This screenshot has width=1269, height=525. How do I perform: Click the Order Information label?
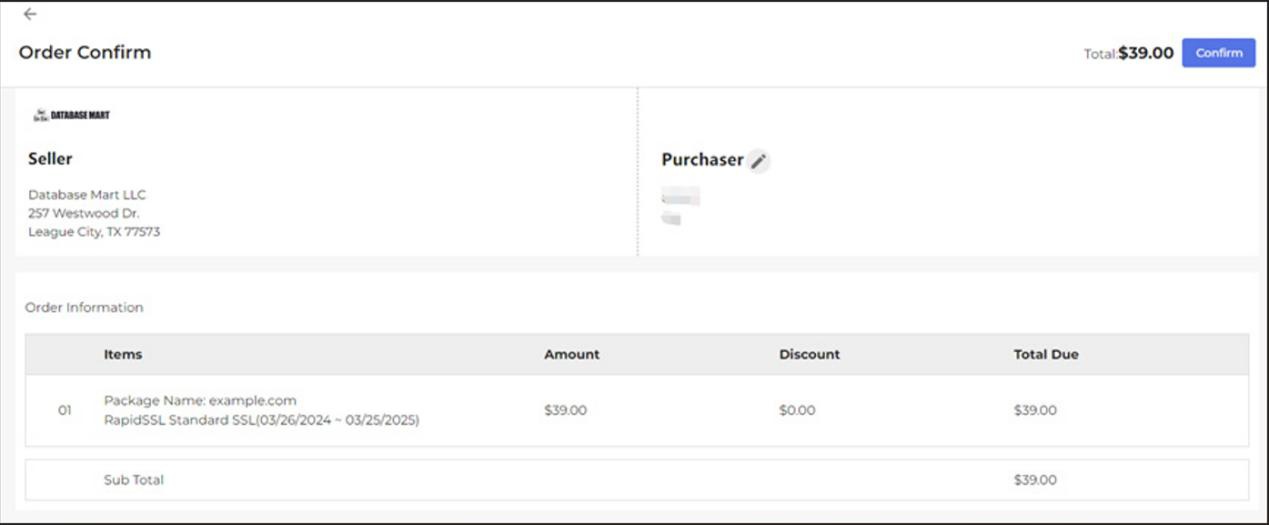[84, 307]
